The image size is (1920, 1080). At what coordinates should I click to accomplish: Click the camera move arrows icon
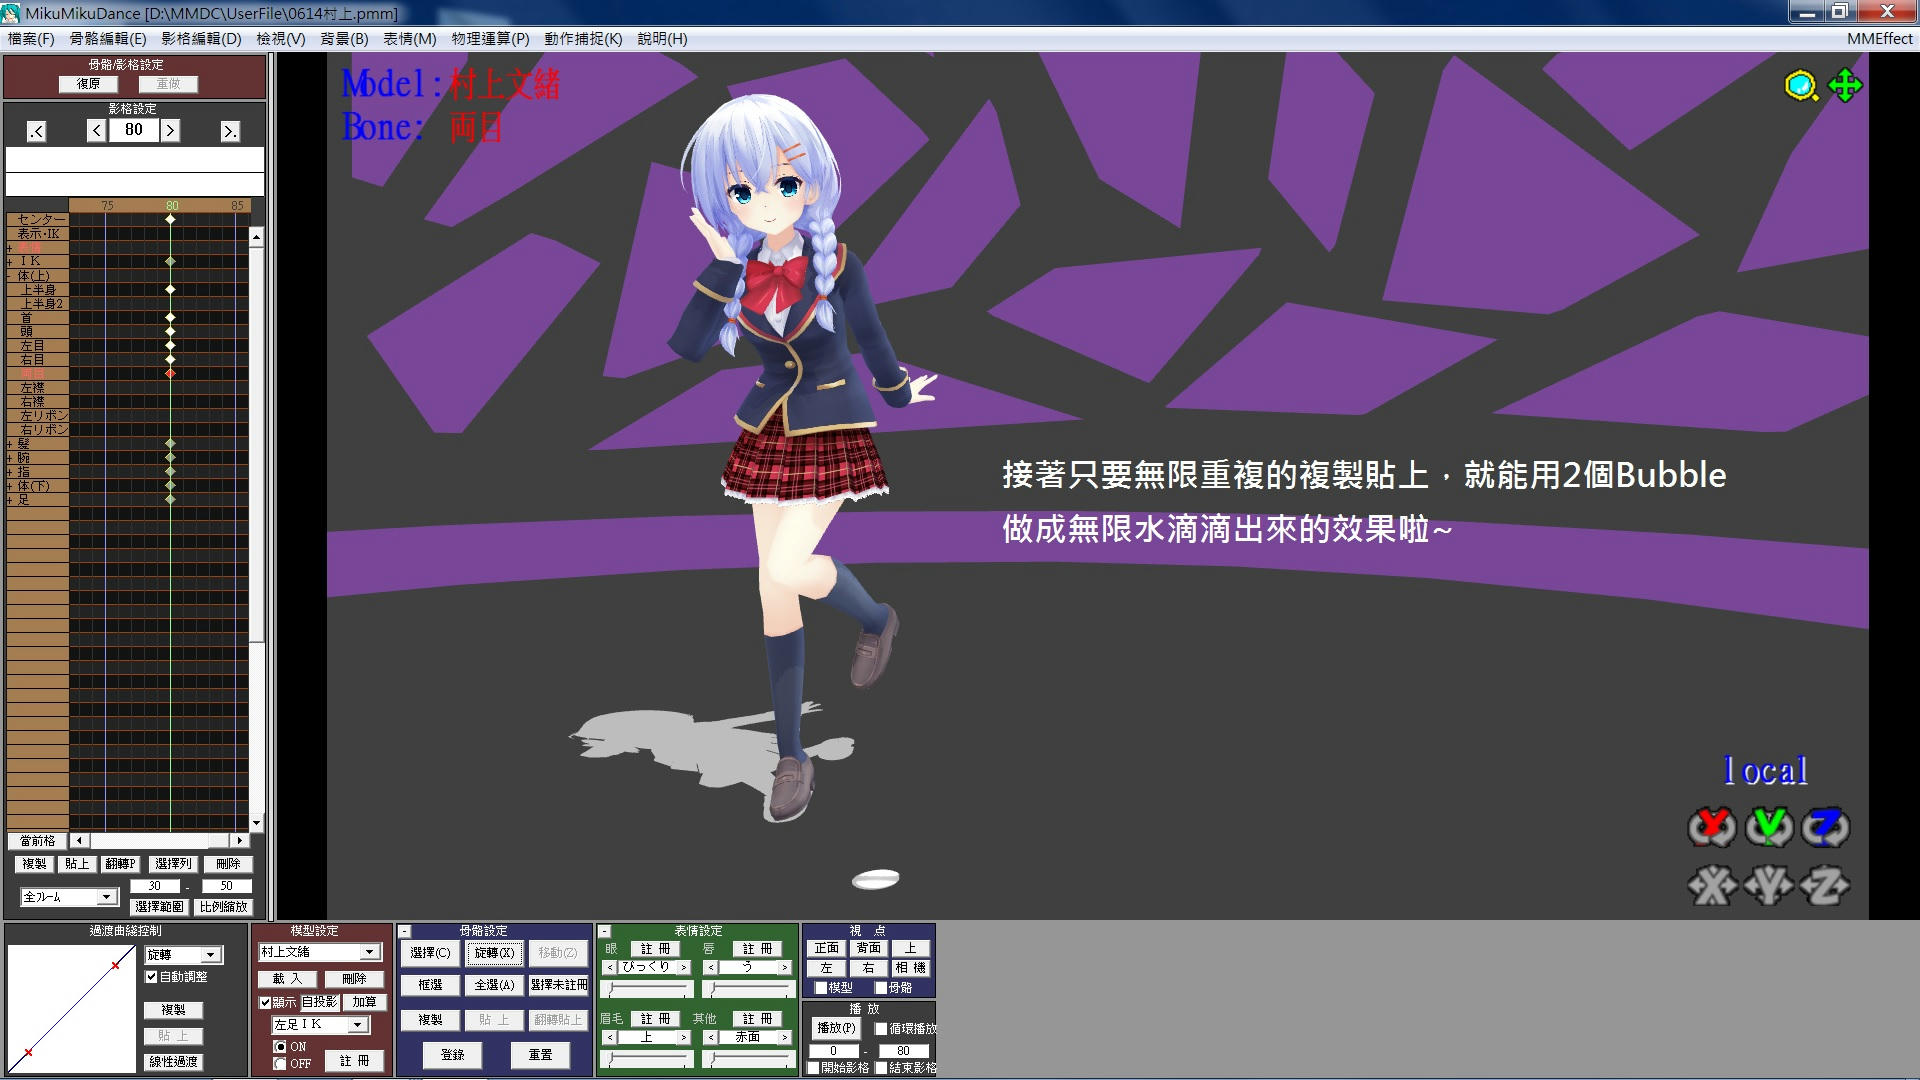tap(1845, 86)
